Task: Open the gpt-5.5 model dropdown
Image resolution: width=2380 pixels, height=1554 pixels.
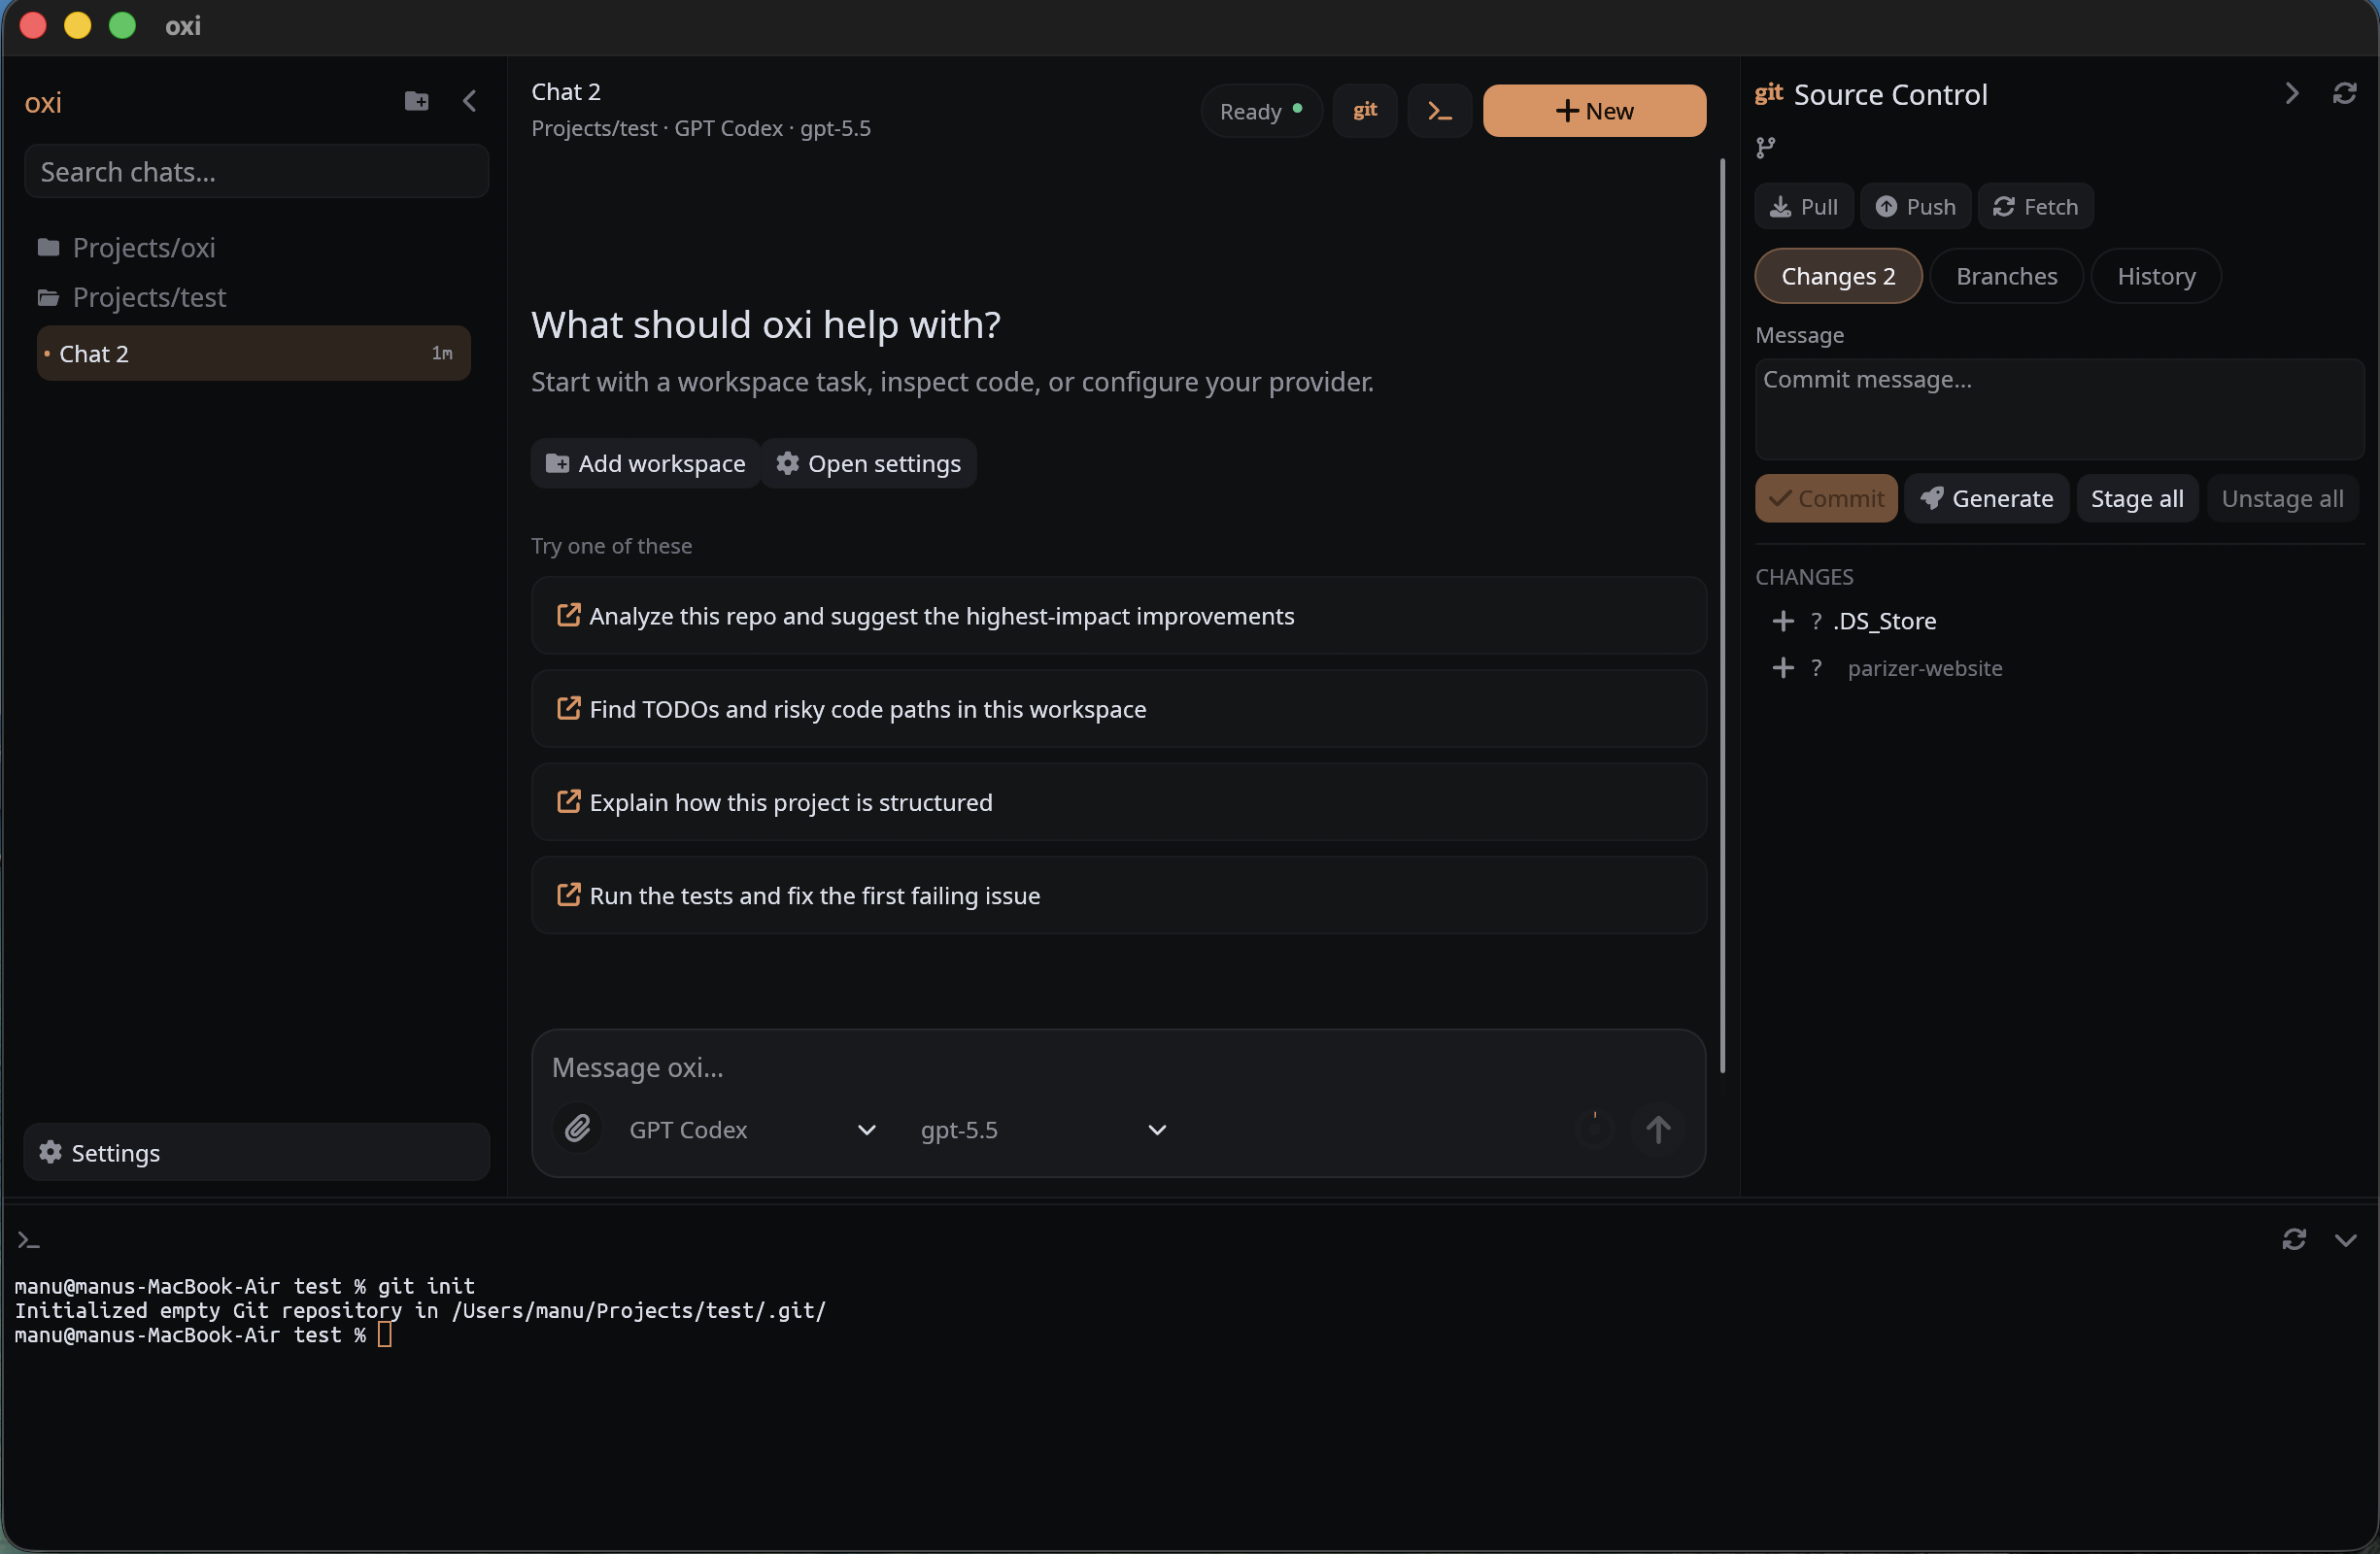Action: click(x=1043, y=1130)
